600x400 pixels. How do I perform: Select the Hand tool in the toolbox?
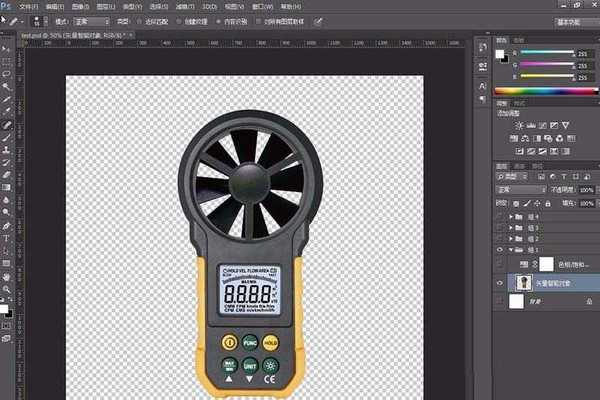pos(7,277)
